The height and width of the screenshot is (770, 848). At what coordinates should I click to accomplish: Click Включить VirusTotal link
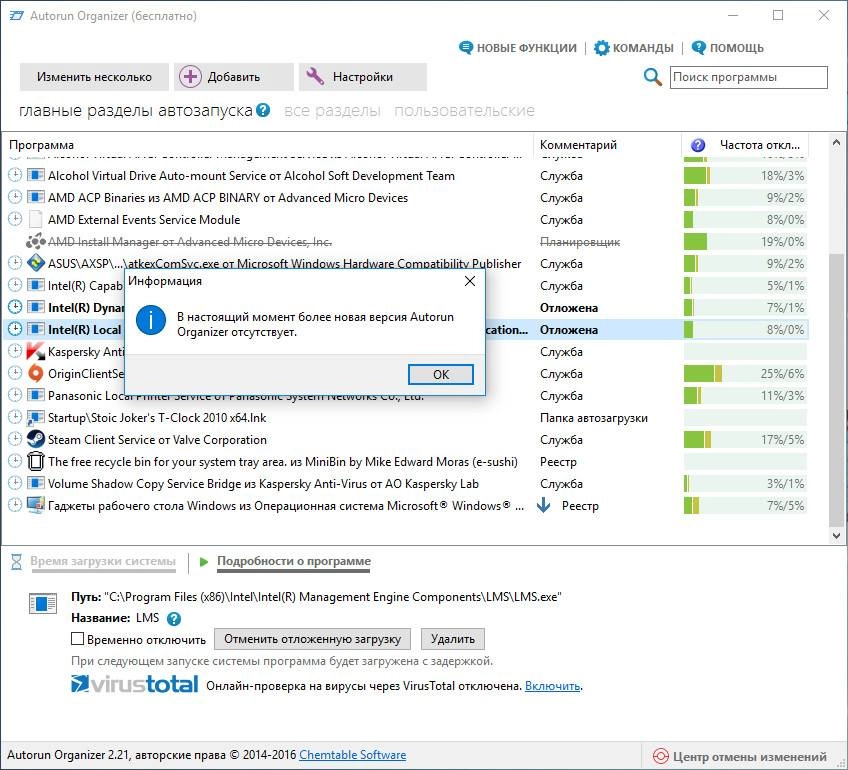pos(553,686)
